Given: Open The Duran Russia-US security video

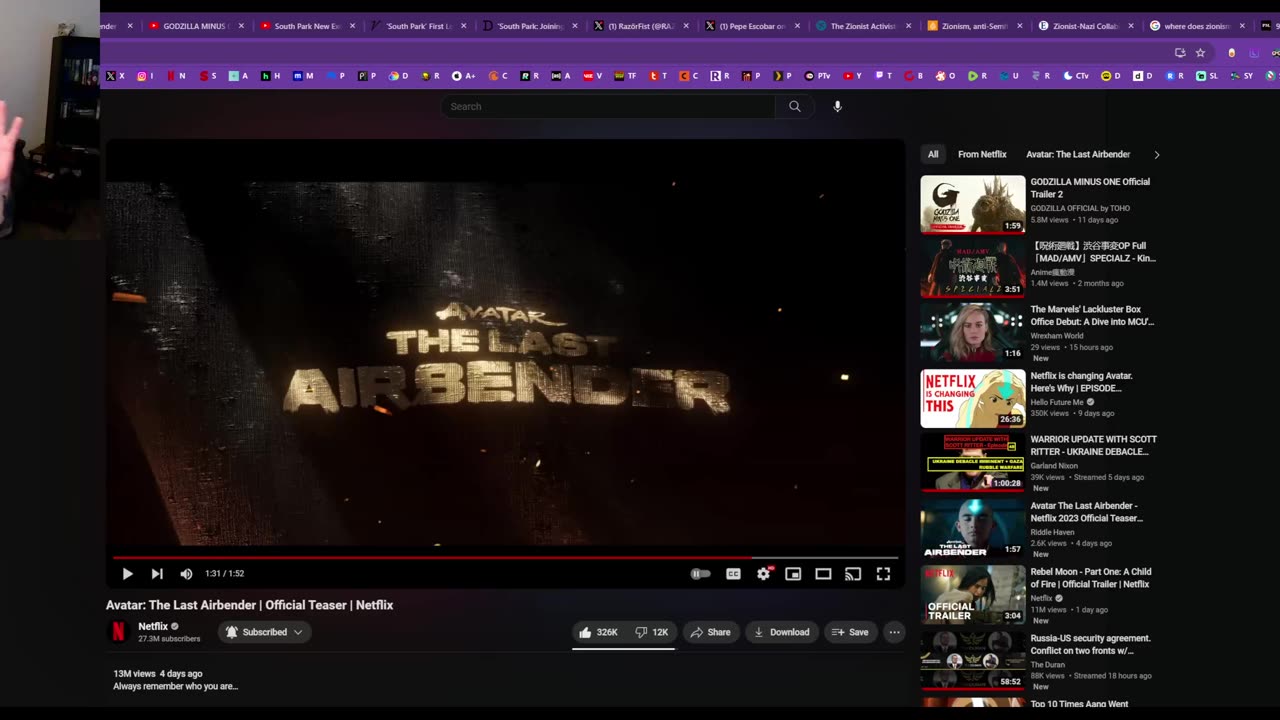Looking at the screenshot, I should click(x=1091, y=644).
